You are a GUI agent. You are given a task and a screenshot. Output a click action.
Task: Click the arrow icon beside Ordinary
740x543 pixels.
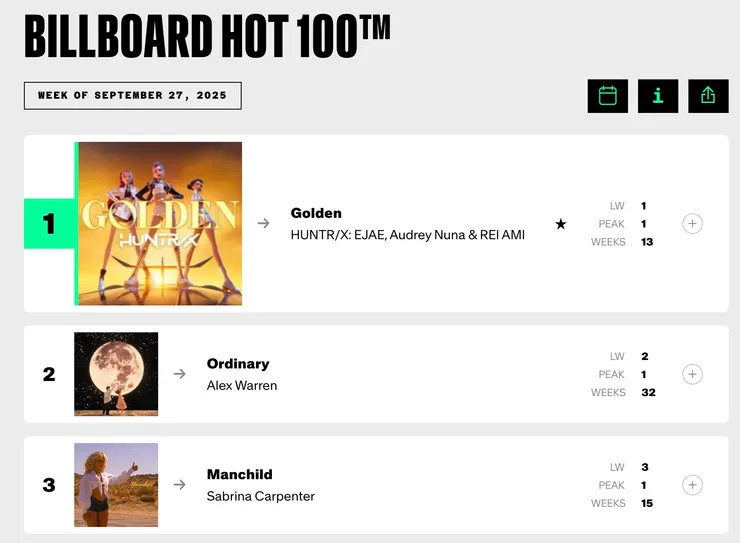pyautogui.click(x=179, y=374)
